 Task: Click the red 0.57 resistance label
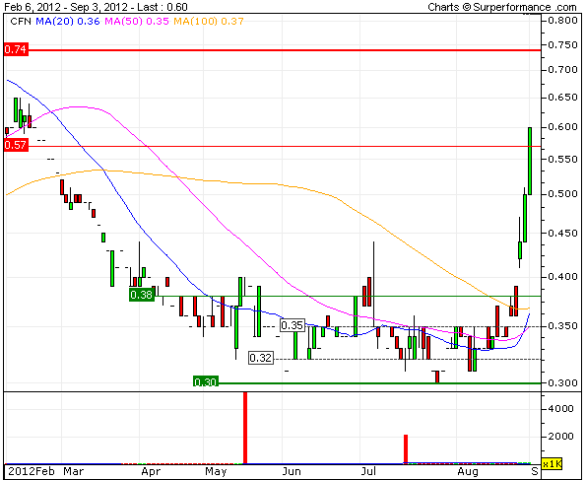pyautogui.click(x=16, y=145)
